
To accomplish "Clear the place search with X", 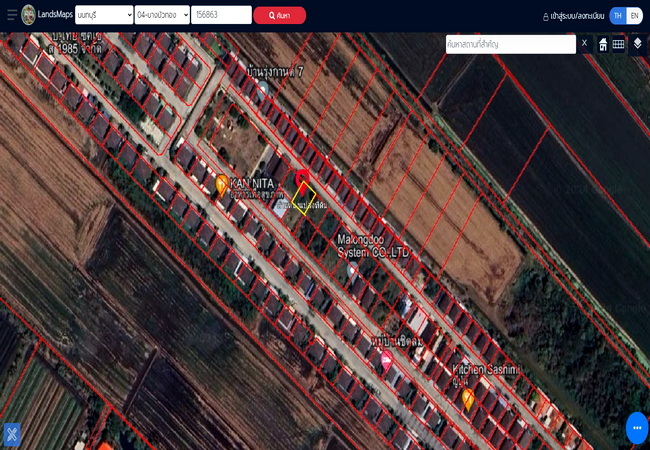I will point(585,43).
